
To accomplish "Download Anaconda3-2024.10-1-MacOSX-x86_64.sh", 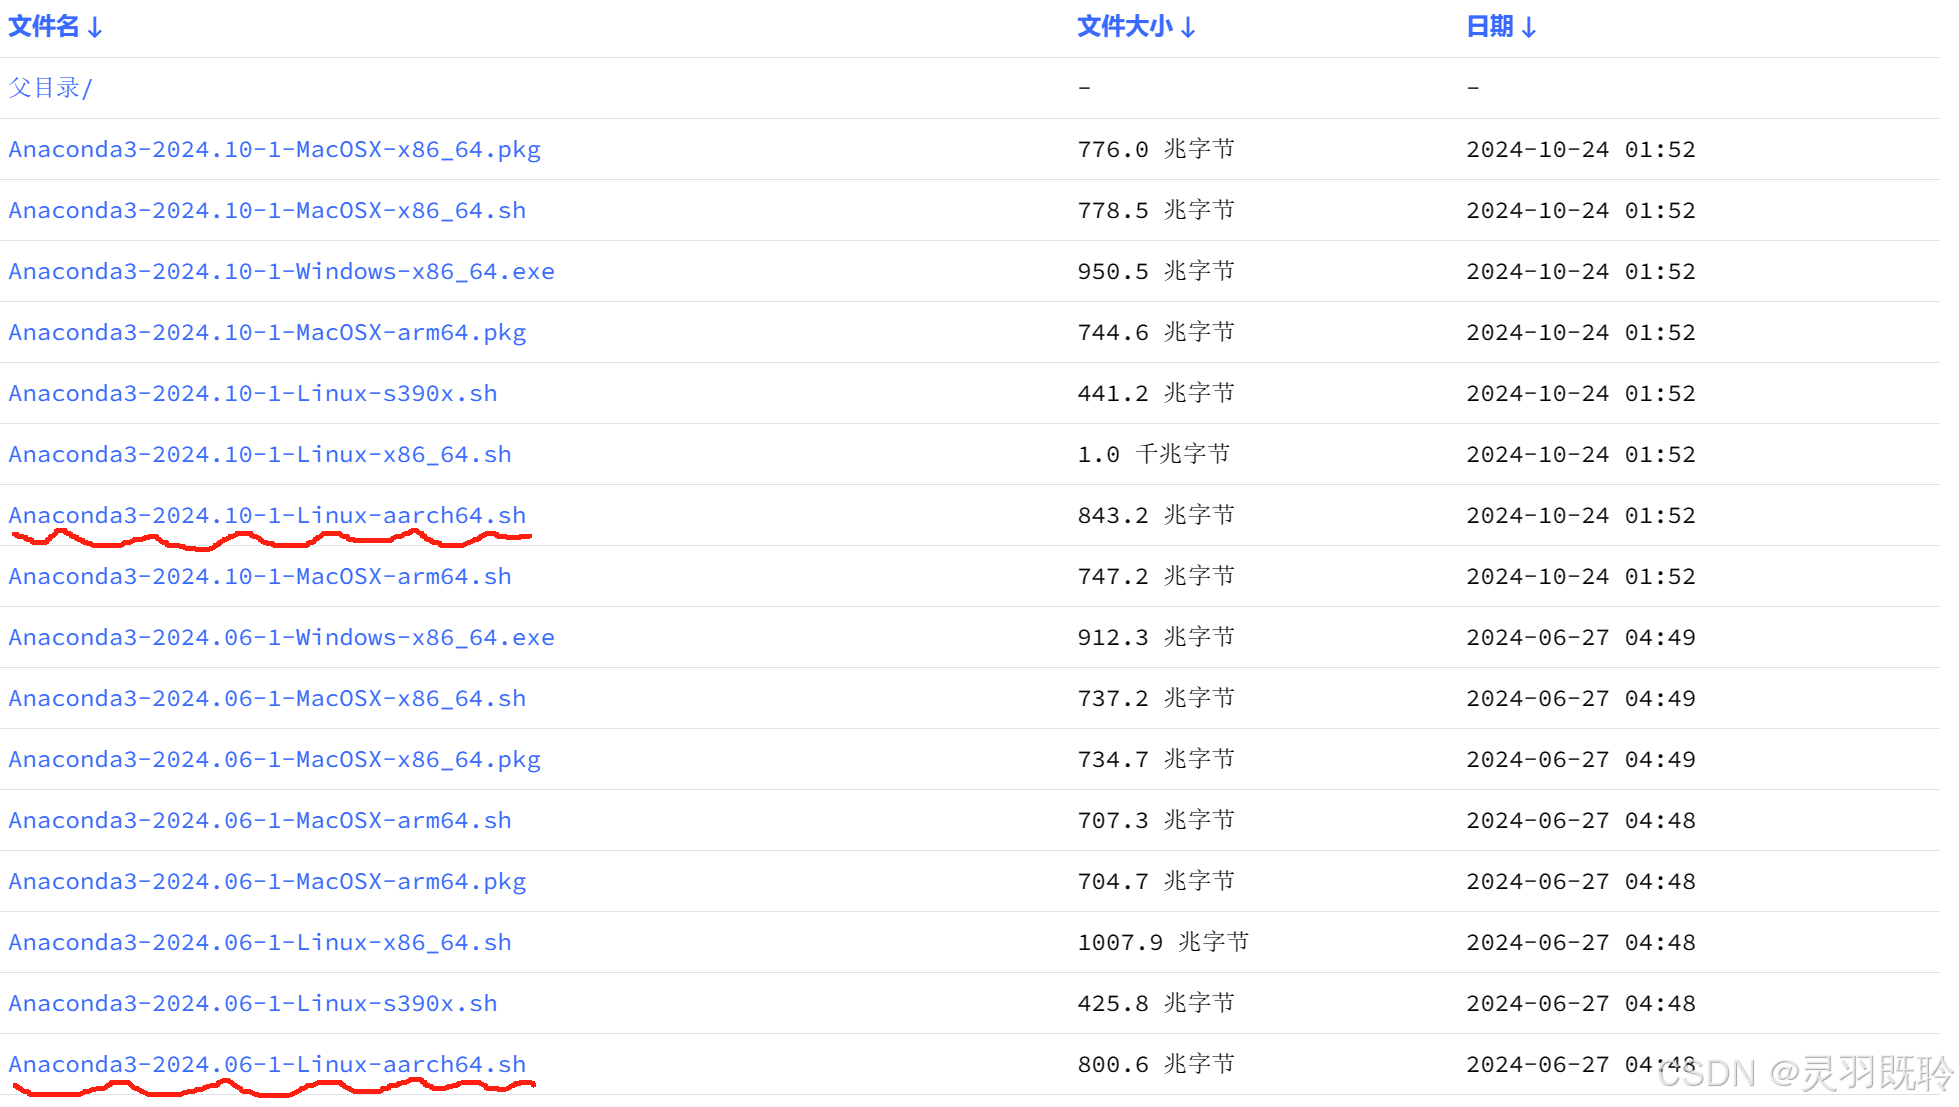I will coord(267,211).
